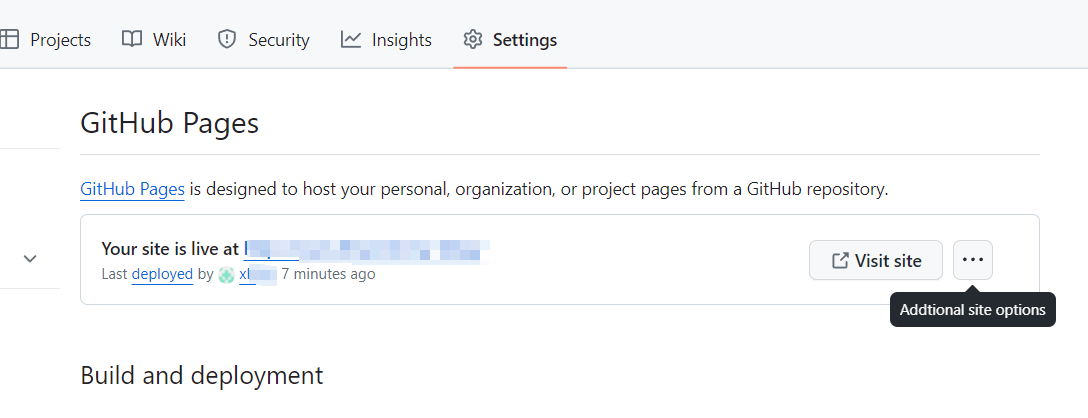1088x418 pixels.
Task: Open the Wiki tab
Action: [169, 40]
